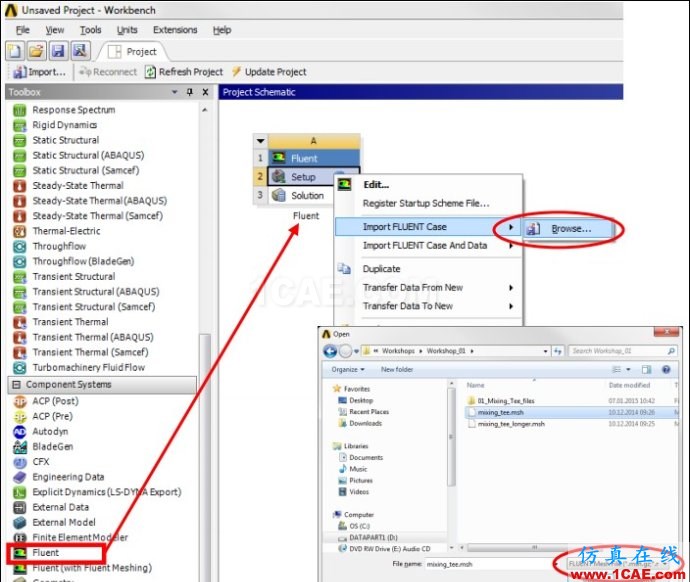
Task: Open the system A dropdown arrow
Action: (x=261, y=141)
